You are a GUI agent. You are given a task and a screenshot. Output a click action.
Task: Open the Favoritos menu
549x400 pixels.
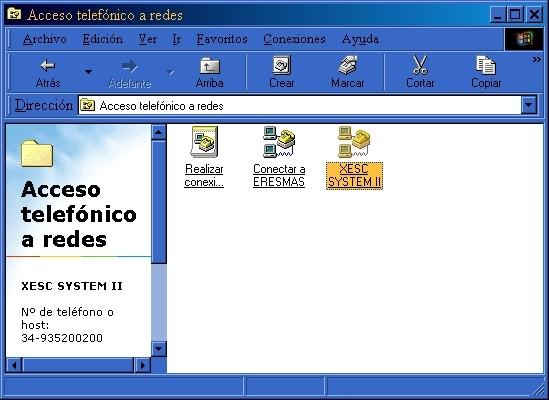click(x=222, y=39)
